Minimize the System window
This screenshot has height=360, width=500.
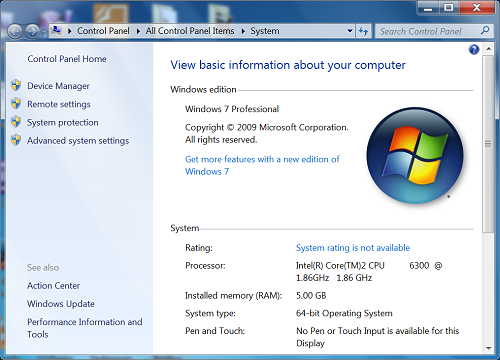pos(428,7)
